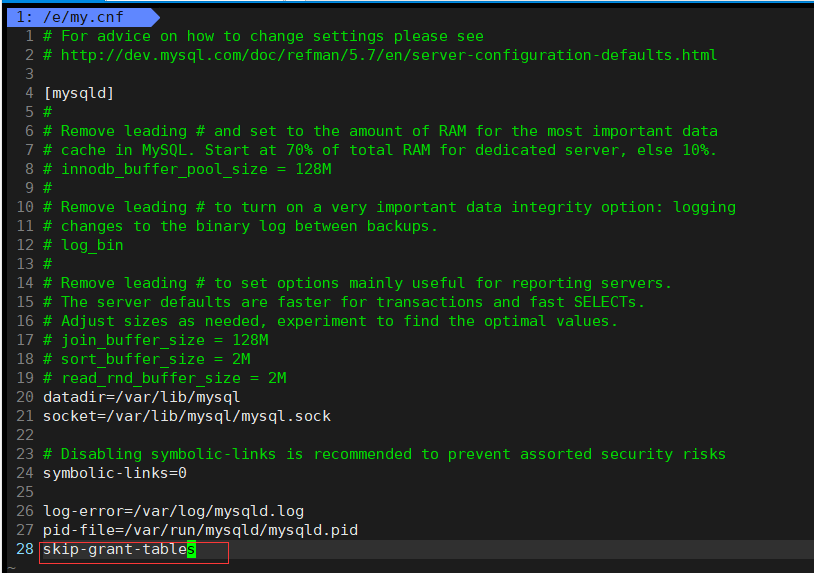Click the read_rnd_buffer_size = 2M comment

[165, 378]
